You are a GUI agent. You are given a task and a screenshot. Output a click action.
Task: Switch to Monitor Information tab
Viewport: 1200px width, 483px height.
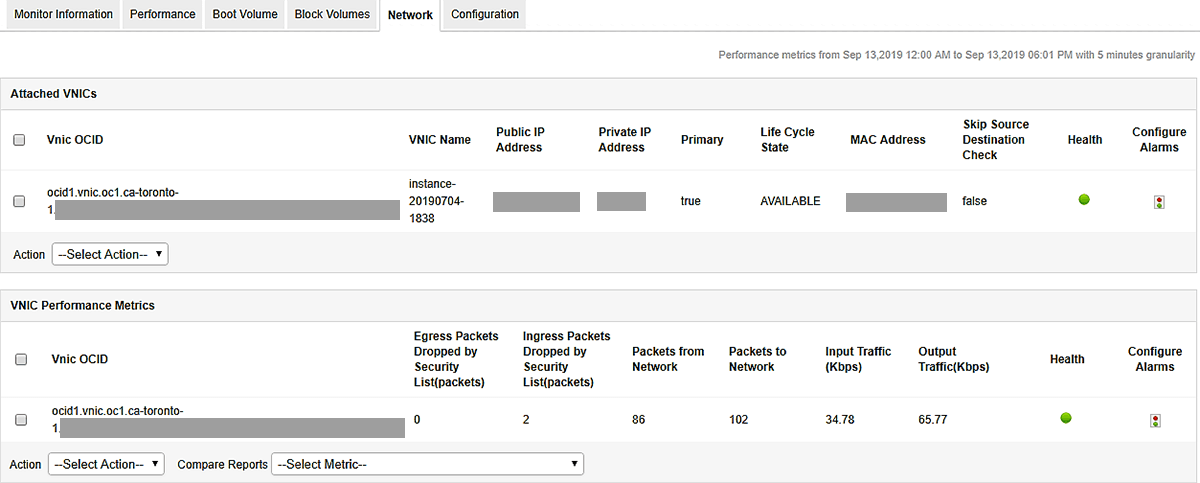click(63, 15)
